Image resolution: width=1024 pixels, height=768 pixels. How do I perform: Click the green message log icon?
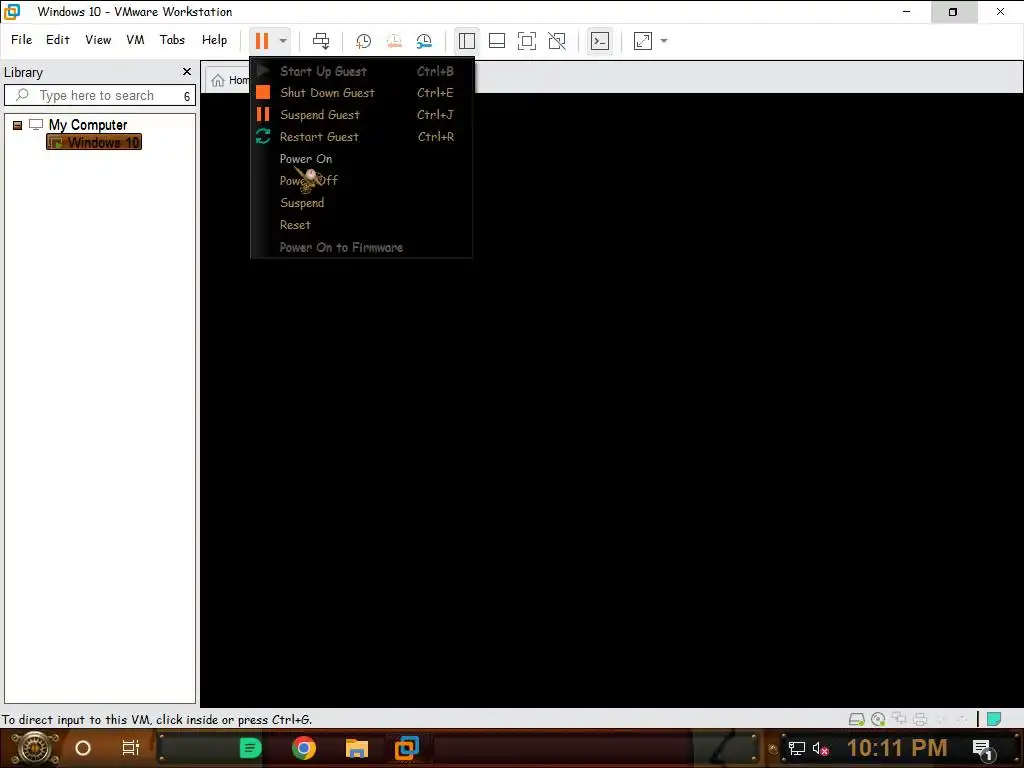994,719
